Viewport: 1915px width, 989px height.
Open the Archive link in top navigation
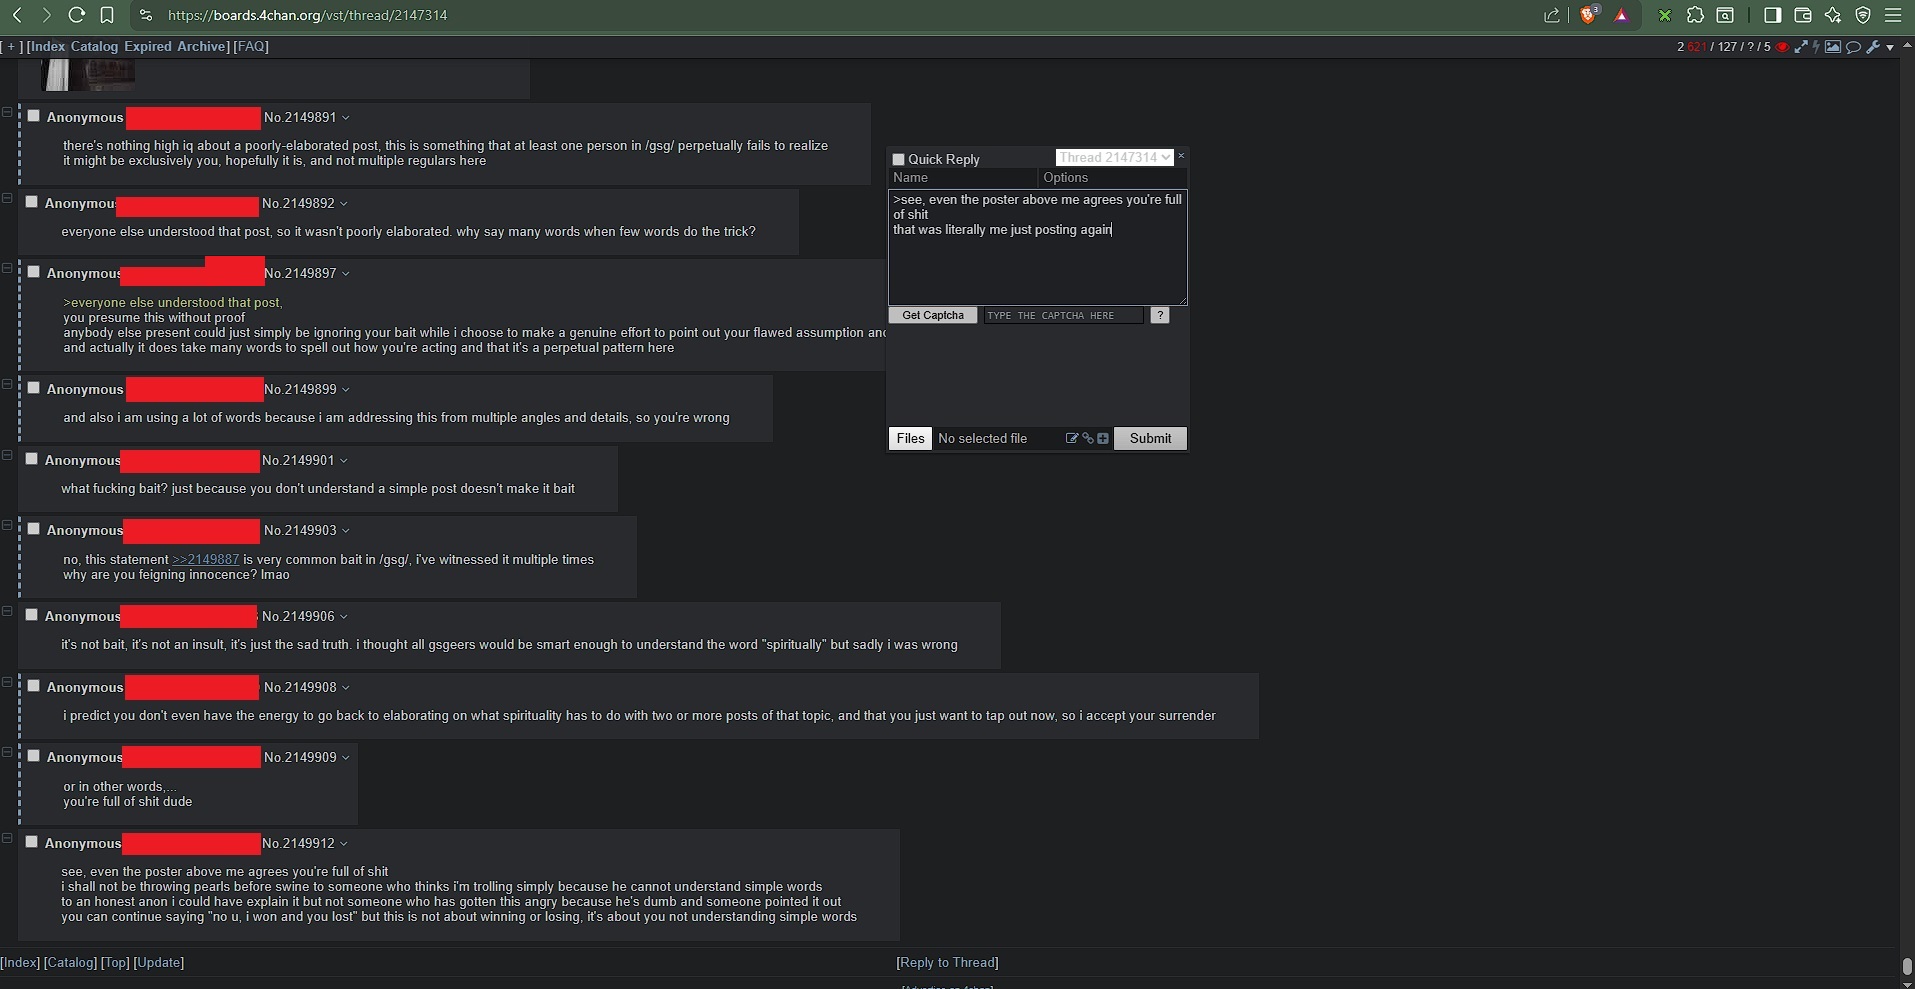tap(201, 46)
